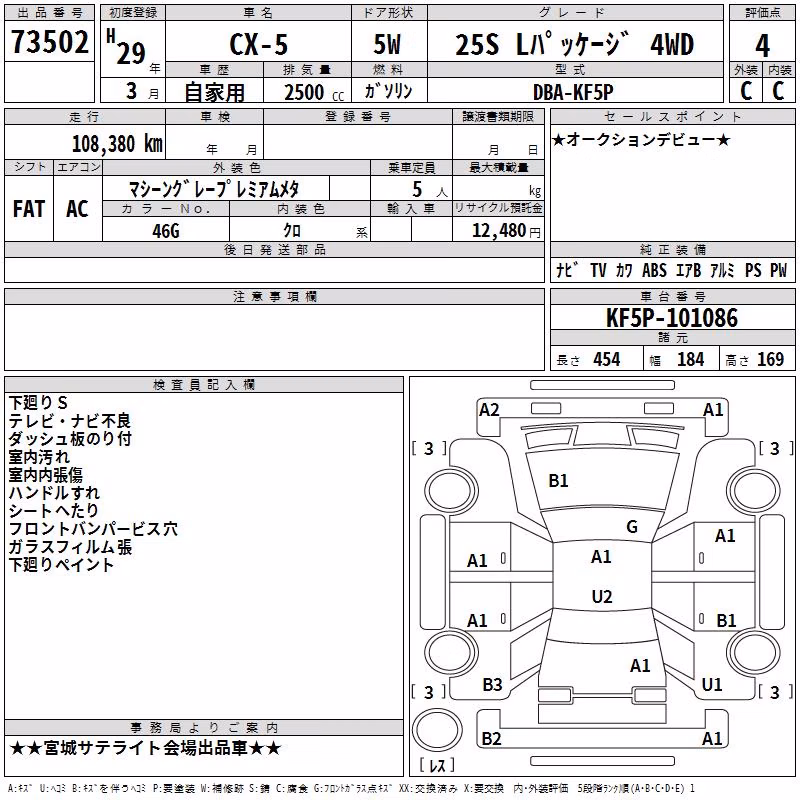
Task: Click the spare tire circle above レス
Action: 437,729
